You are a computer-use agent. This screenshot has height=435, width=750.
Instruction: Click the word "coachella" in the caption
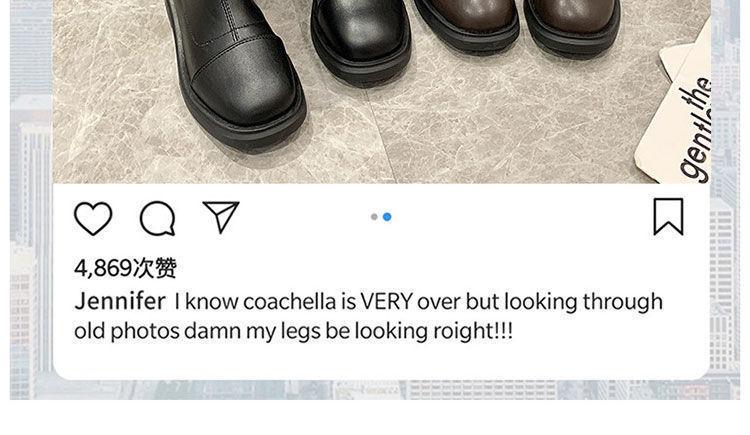(289, 301)
